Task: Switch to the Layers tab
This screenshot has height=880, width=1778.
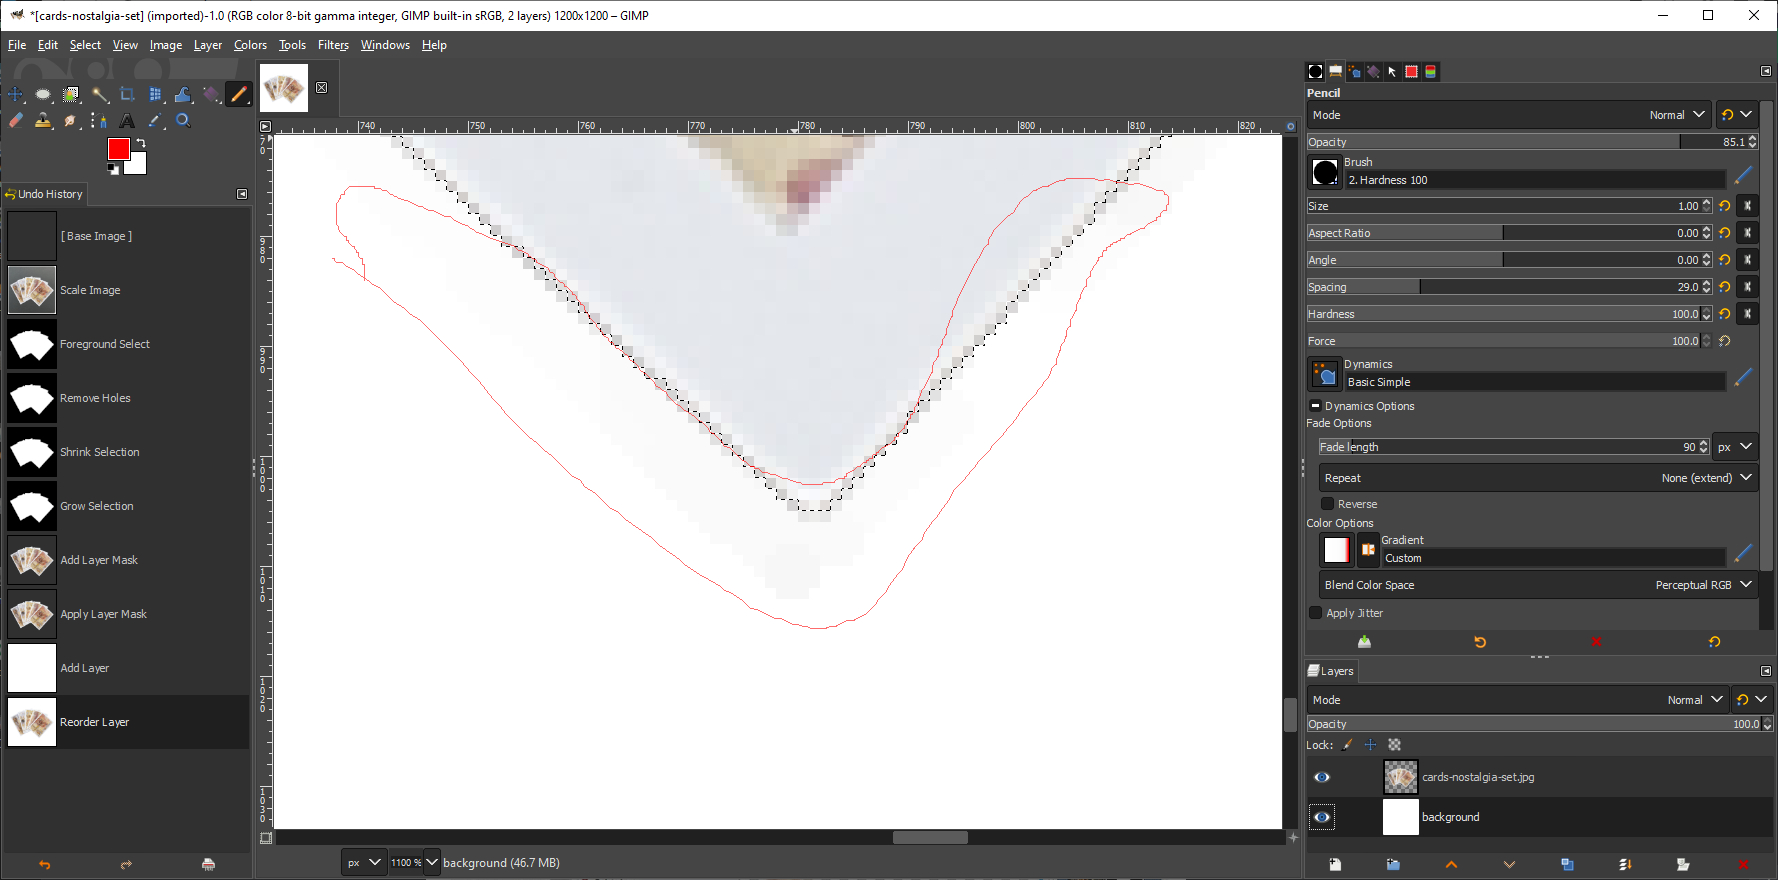Action: coord(1331,671)
